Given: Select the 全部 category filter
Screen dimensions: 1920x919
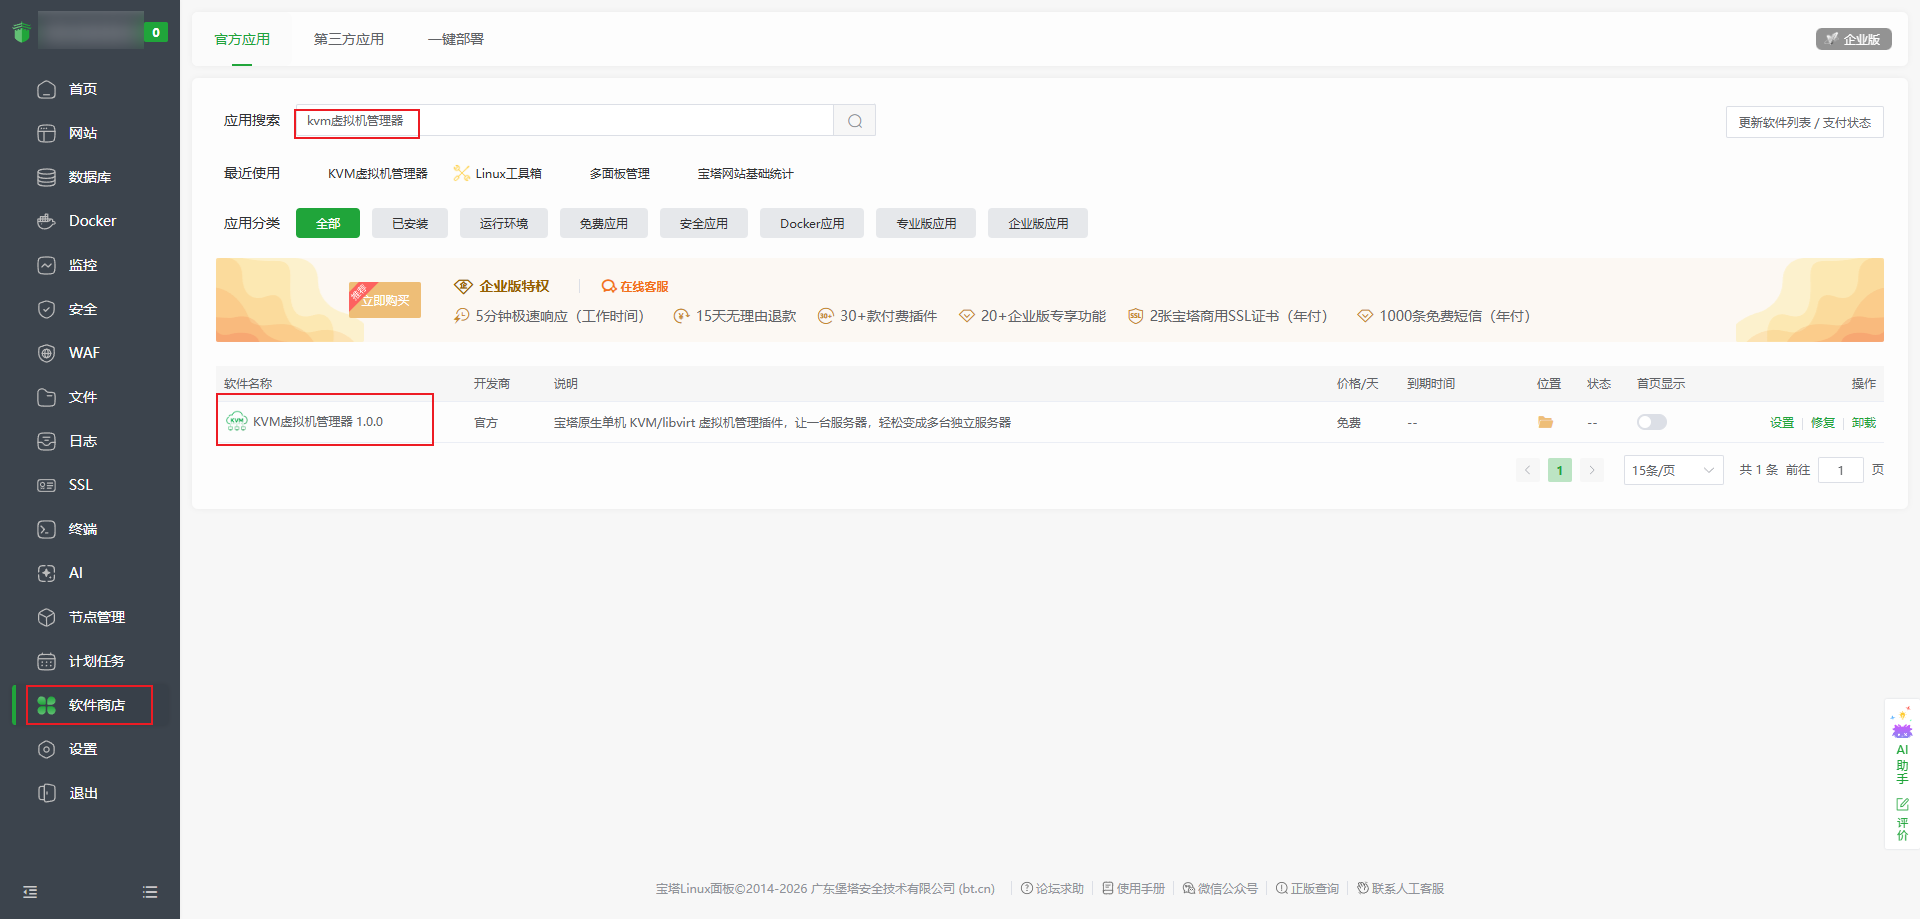Looking at the screenshot, I should [328, 223].
